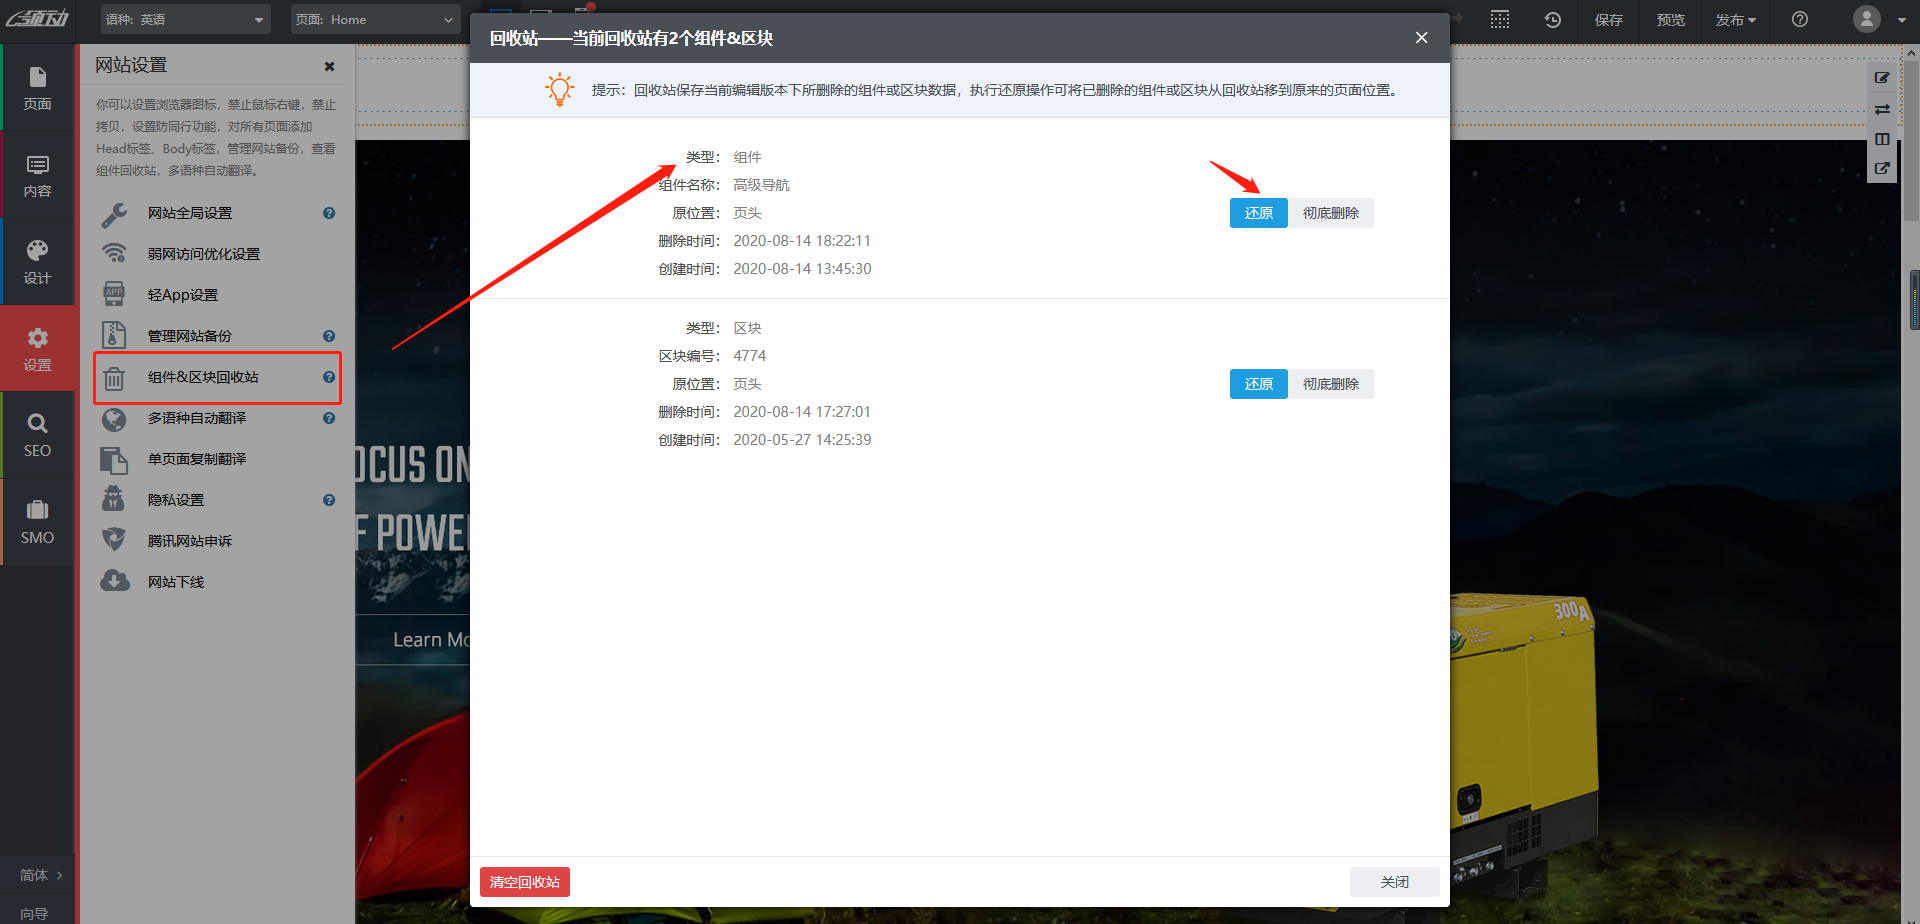Select 弱网访问优化设置 wifi icon
Viewport: 1920px width, 924px height.
coord(114,253)
